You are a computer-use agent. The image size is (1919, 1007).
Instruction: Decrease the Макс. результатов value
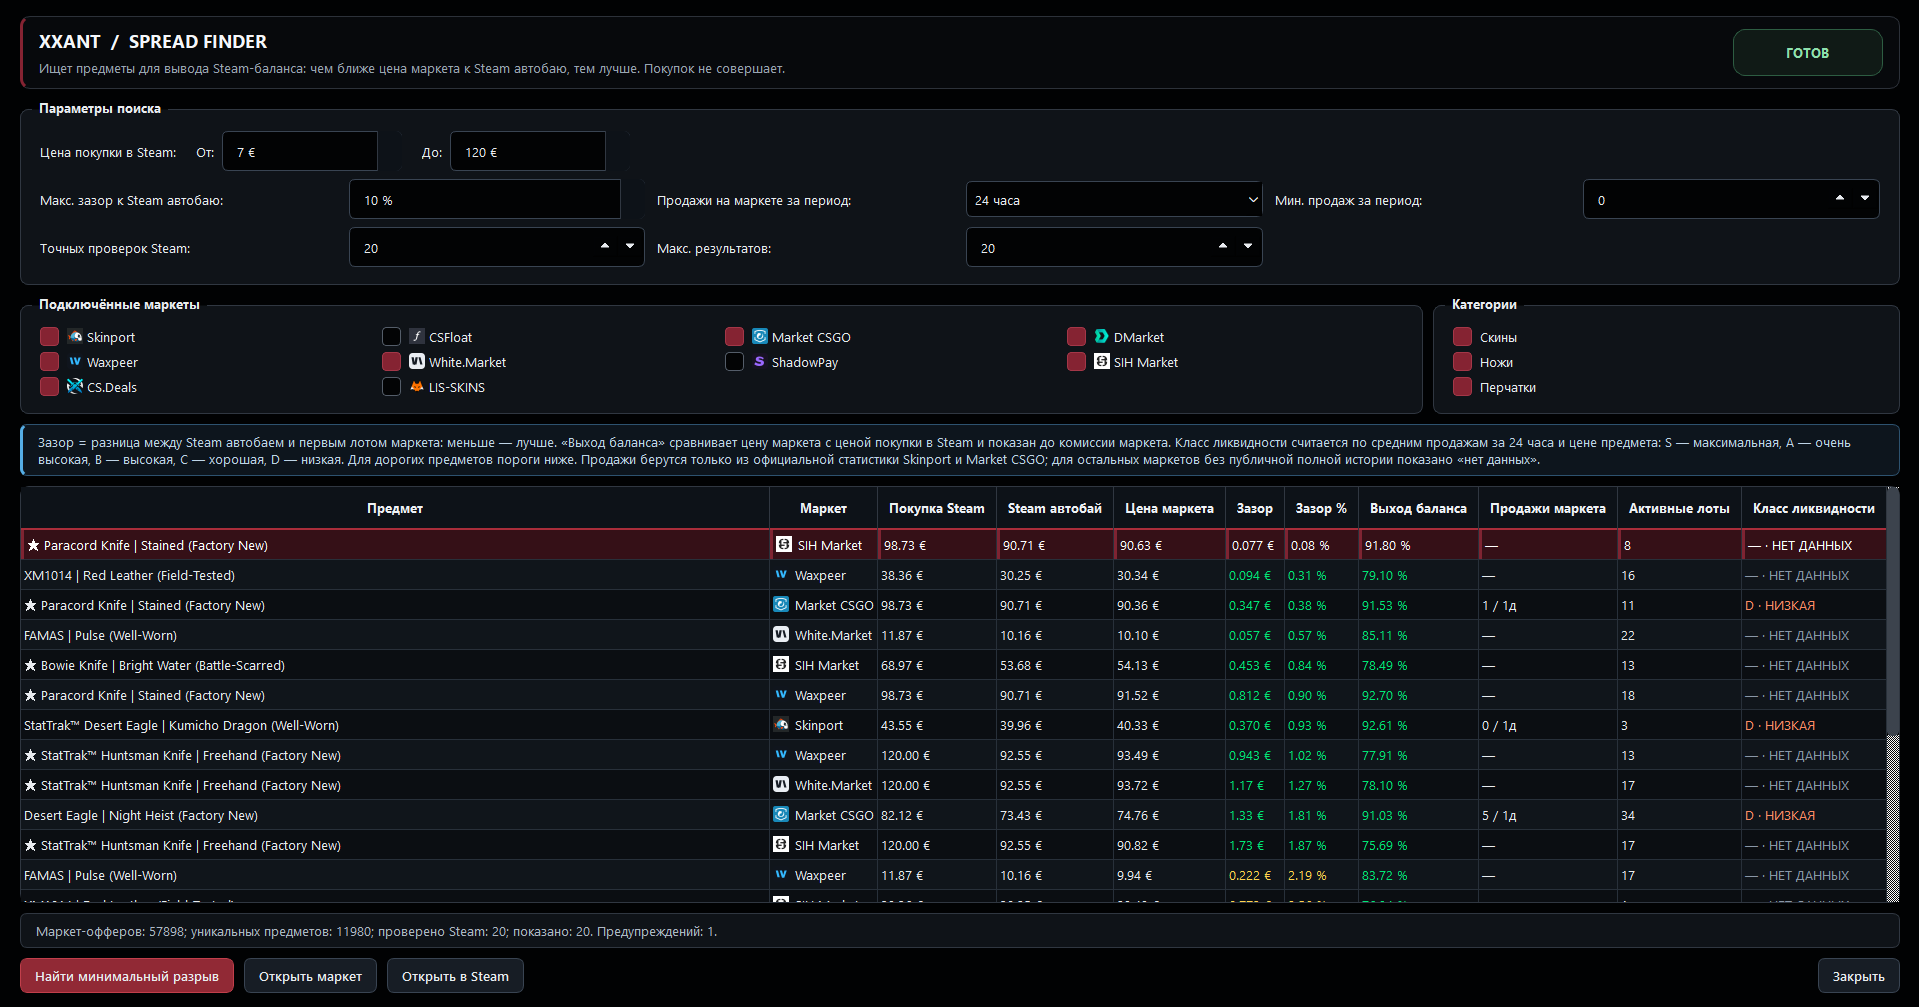pos(1248,246)
